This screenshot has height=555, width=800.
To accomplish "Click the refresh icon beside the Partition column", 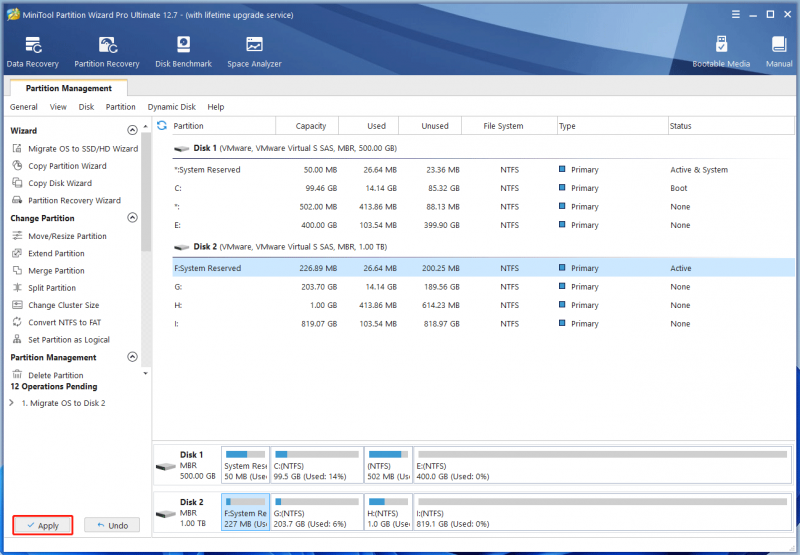I will (x=162, y=125).
